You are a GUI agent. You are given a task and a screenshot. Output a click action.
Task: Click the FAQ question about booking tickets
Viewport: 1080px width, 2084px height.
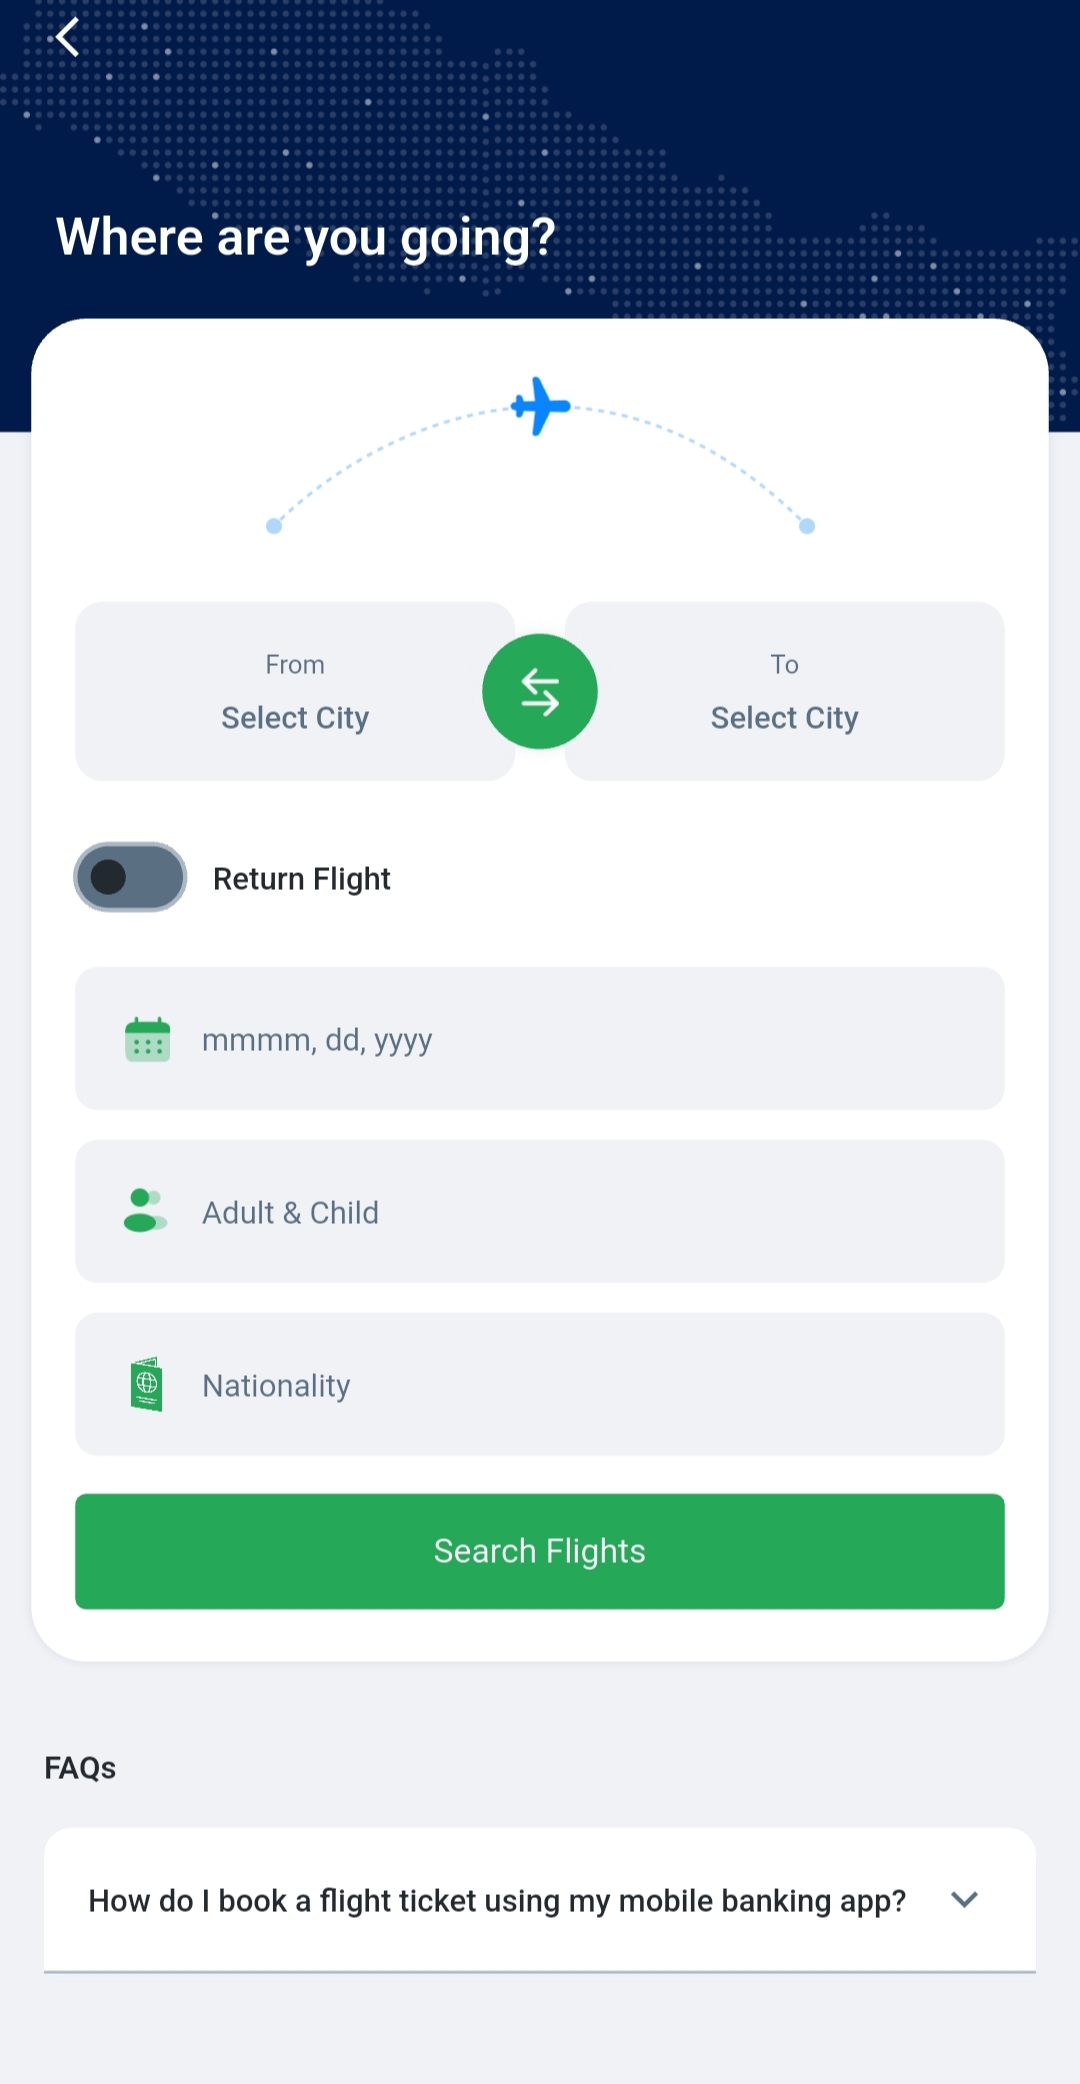[x=497, y=1900]
